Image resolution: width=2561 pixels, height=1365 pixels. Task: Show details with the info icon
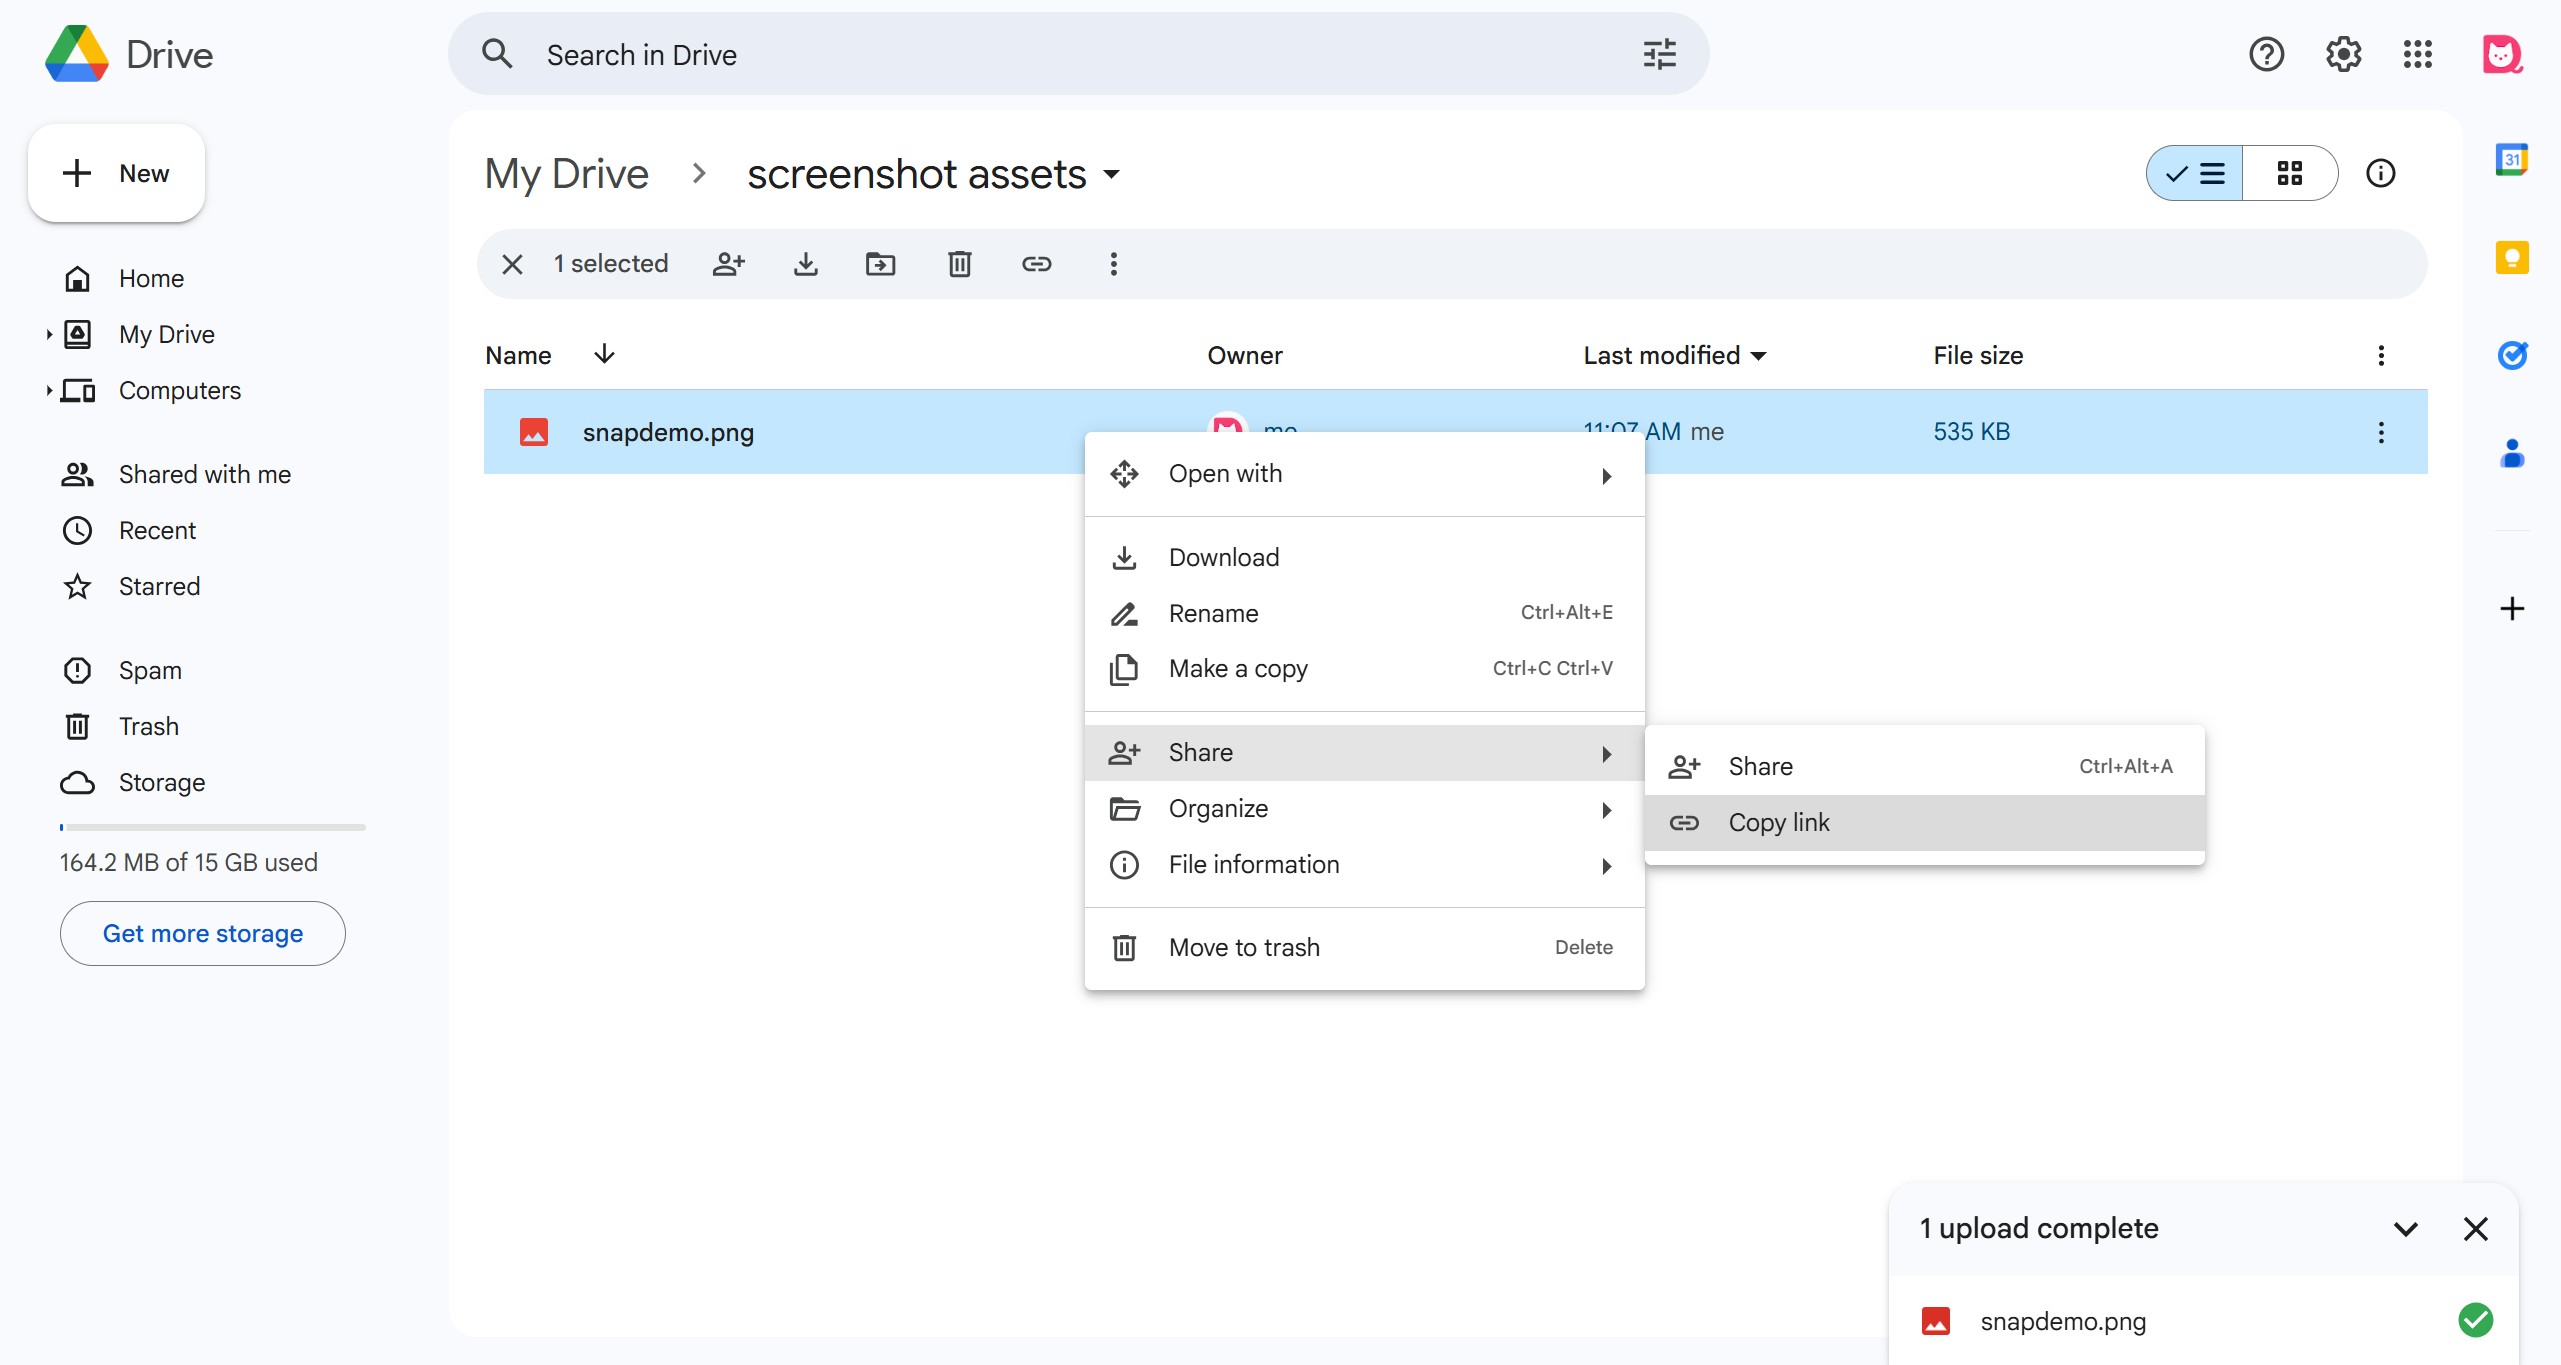tap(2380, 173)
